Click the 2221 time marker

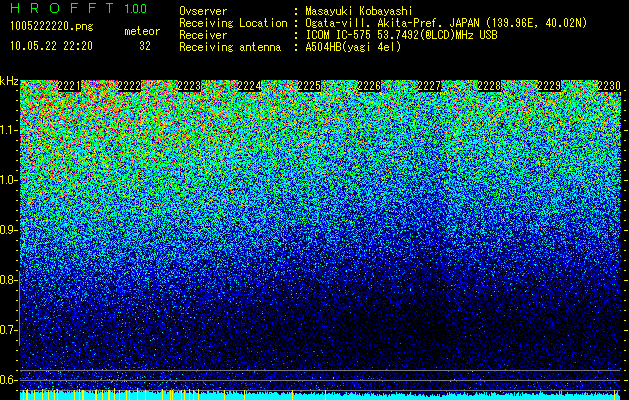(69, 86)
